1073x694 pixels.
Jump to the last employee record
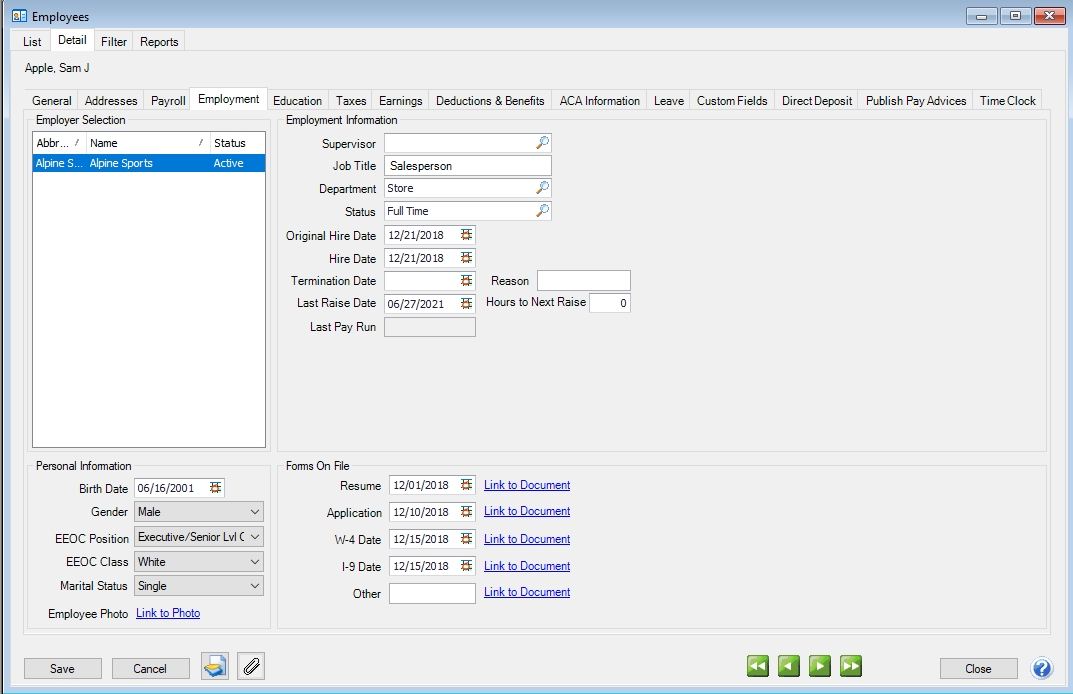coord(851,667)
